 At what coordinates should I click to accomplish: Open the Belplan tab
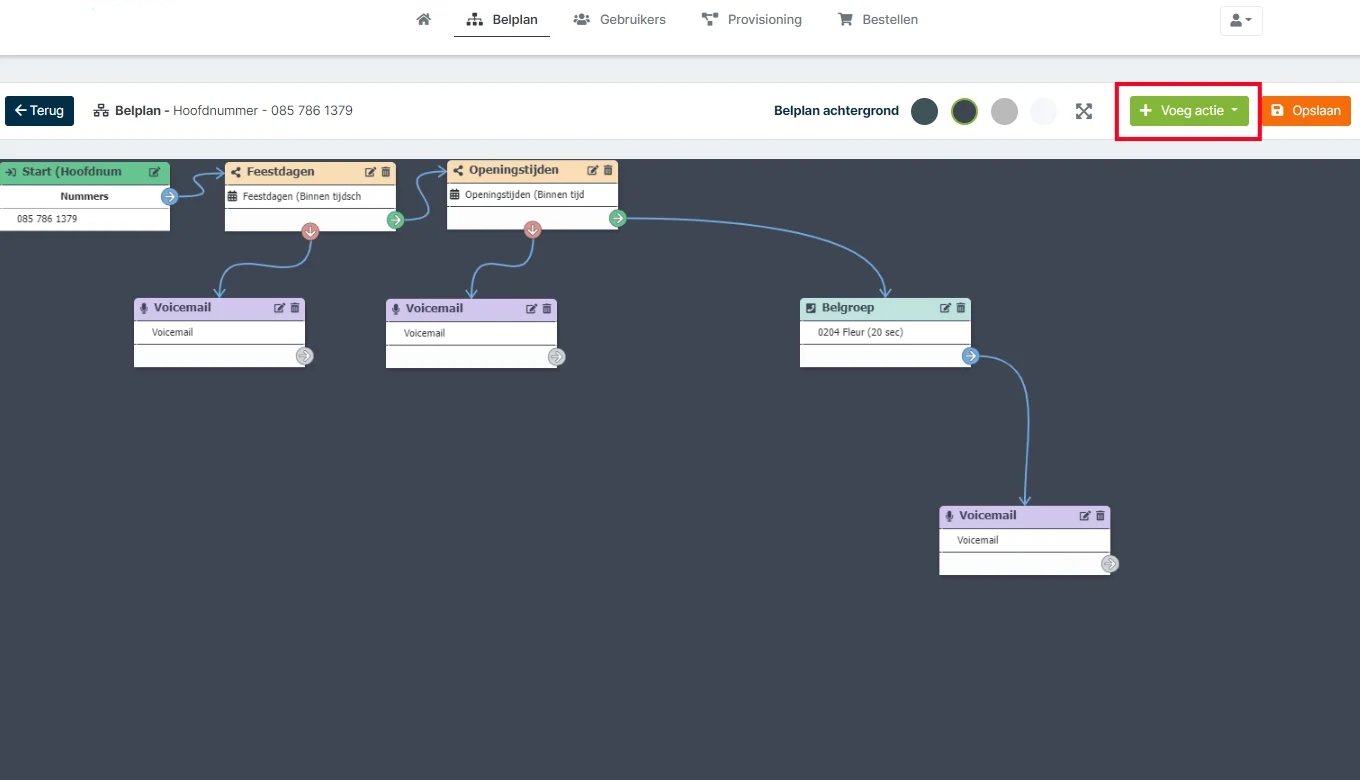coord(501,19)
